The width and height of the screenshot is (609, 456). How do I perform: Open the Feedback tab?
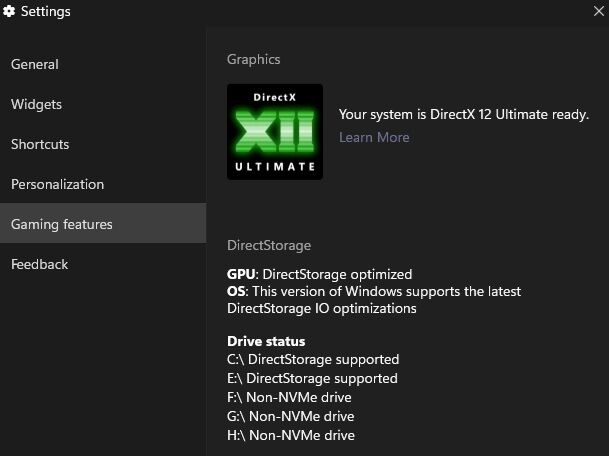coord(40,264)
